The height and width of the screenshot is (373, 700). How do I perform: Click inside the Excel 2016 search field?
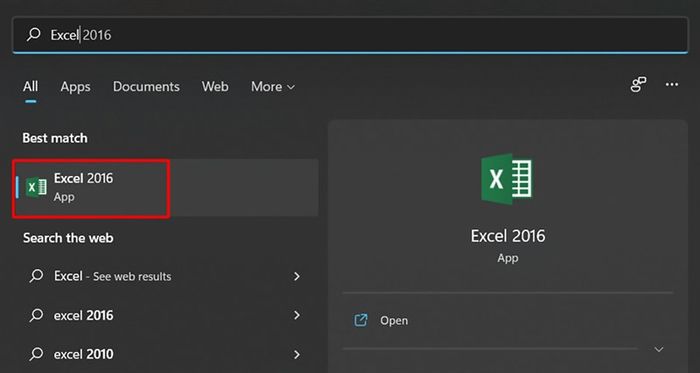(x=350, y=35)
